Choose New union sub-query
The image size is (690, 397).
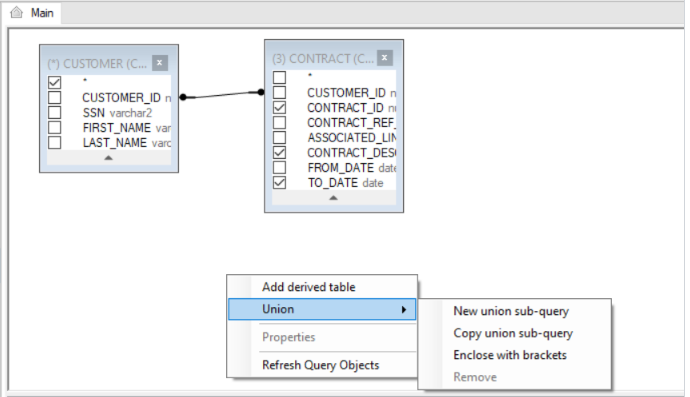pos(511,311)
